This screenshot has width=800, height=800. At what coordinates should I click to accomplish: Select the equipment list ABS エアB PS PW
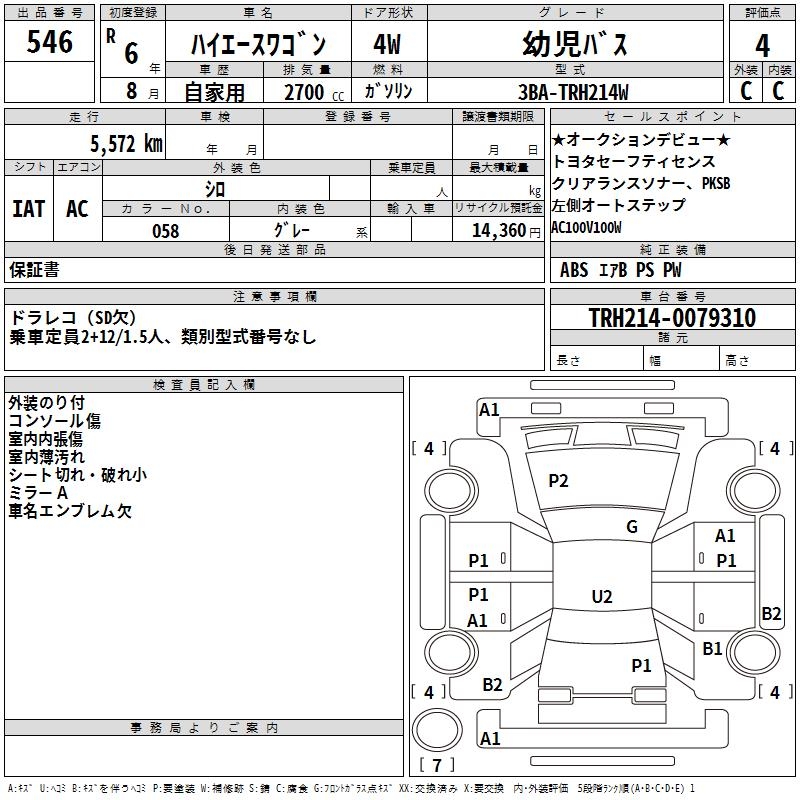click(620, 269)
